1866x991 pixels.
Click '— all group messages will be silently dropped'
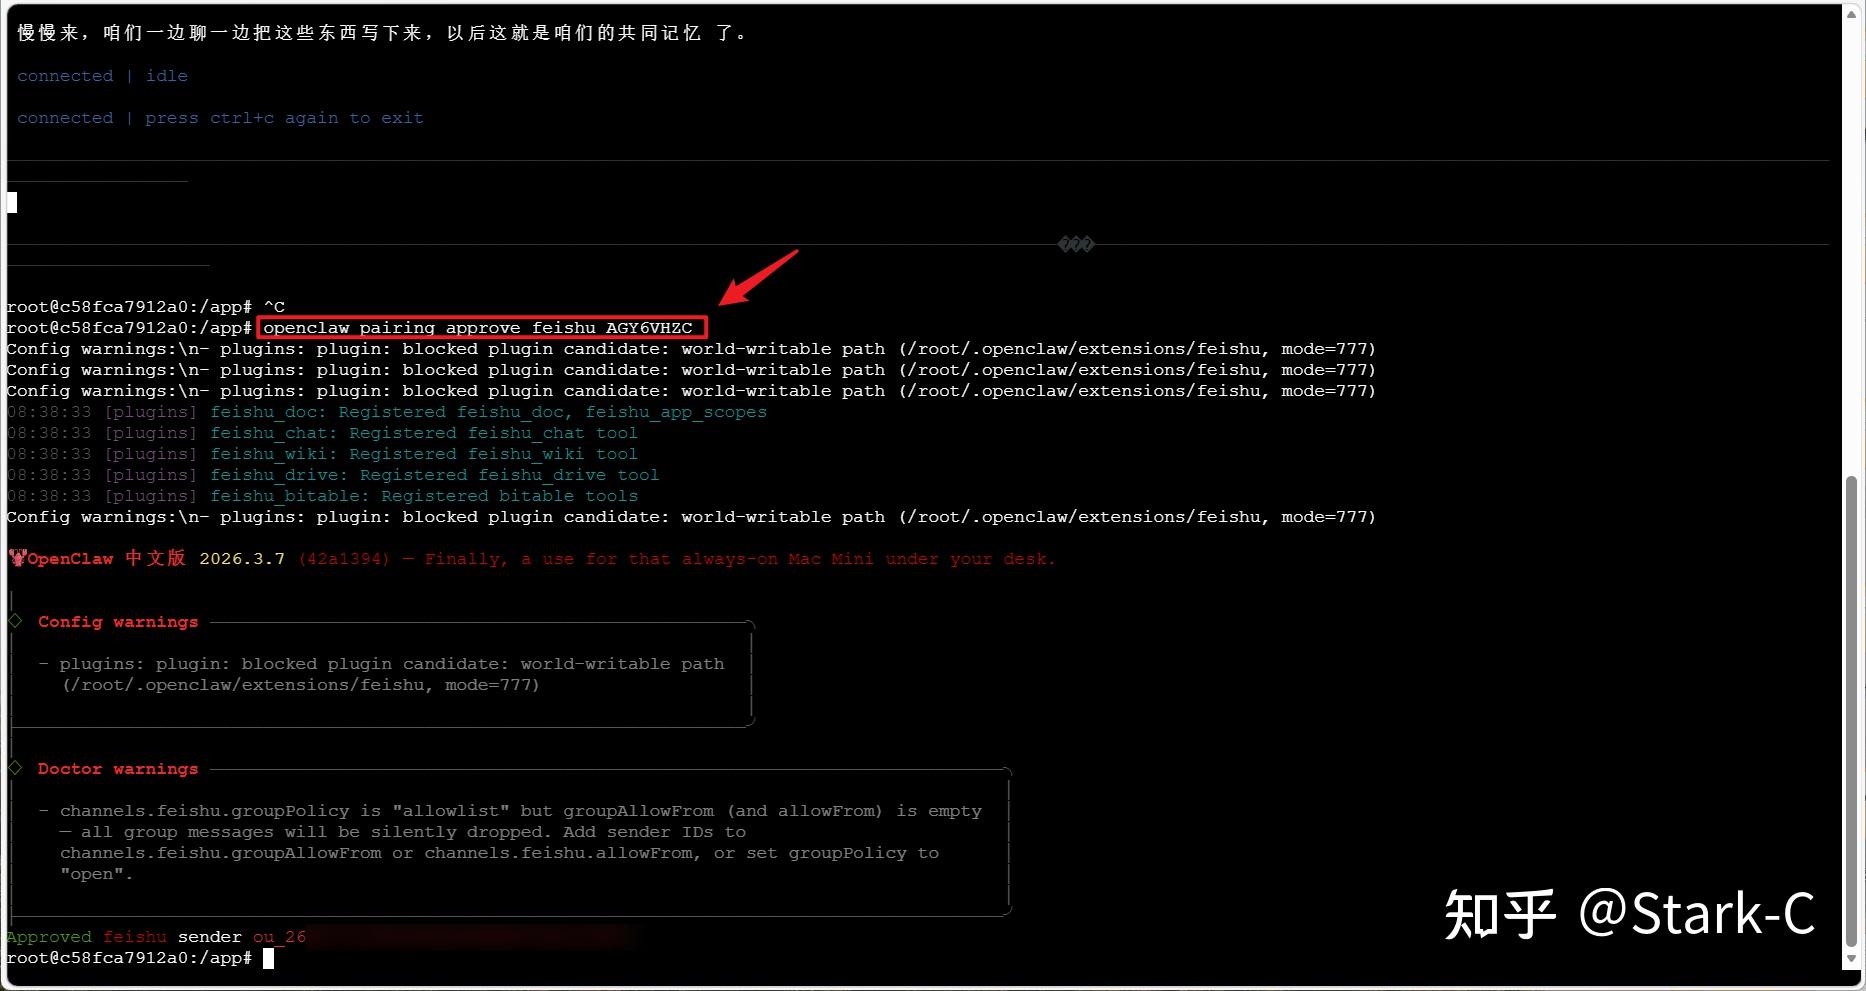403,832
